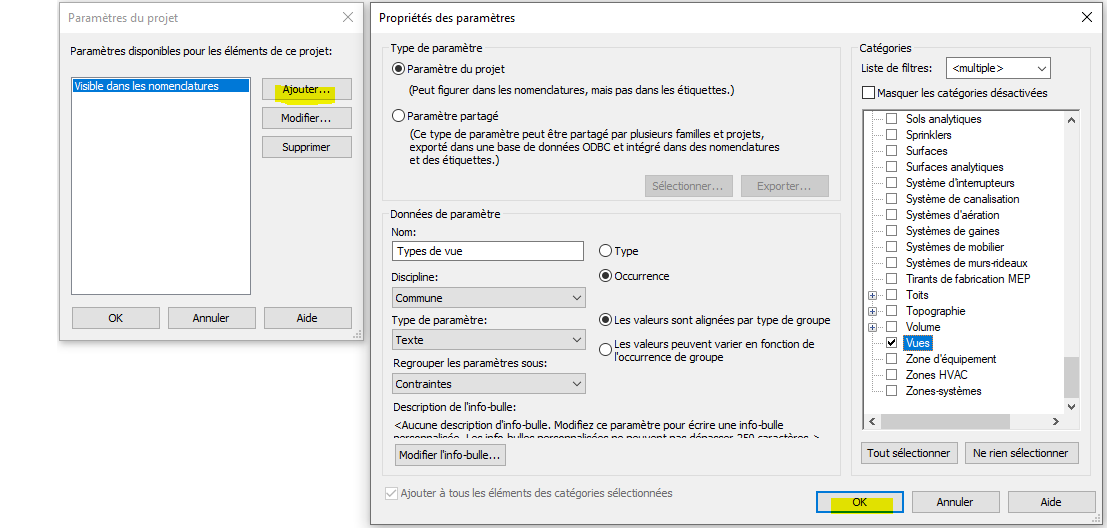Viewport: 1107px width, 528px height.
Task: Check the Toits category checkbox
Action: coord(891,295)
